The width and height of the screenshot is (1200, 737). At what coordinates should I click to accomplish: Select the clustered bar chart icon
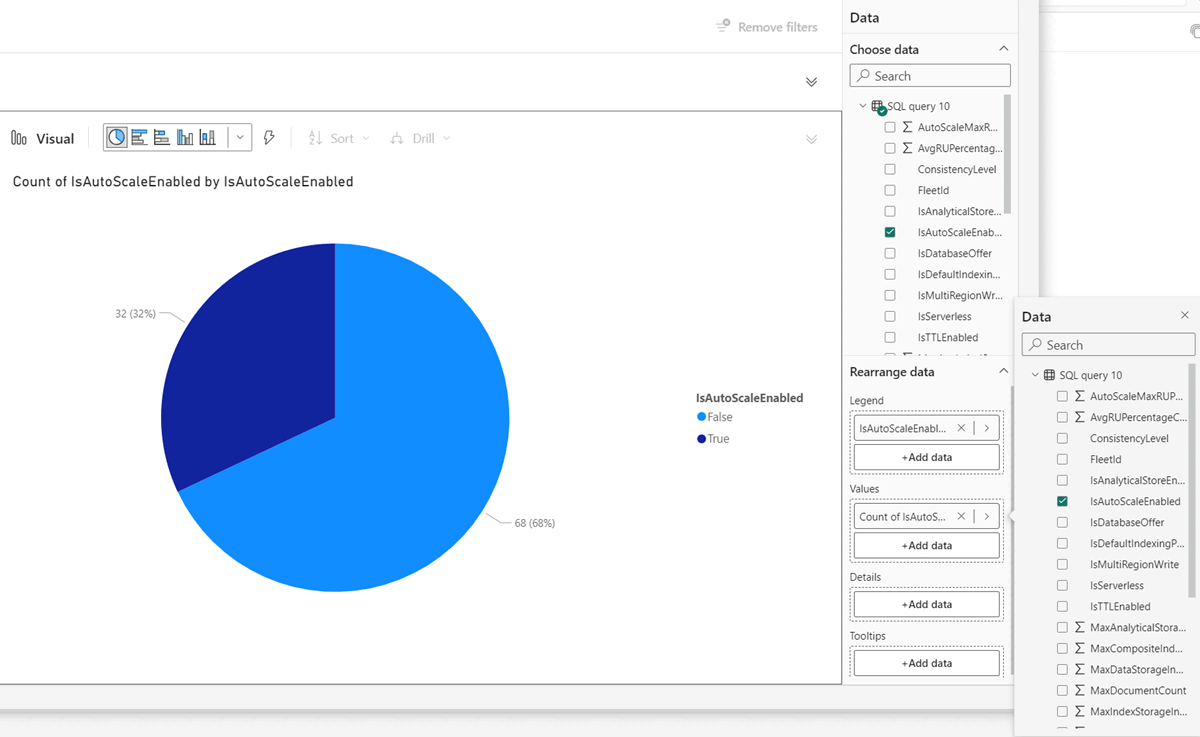162,138
